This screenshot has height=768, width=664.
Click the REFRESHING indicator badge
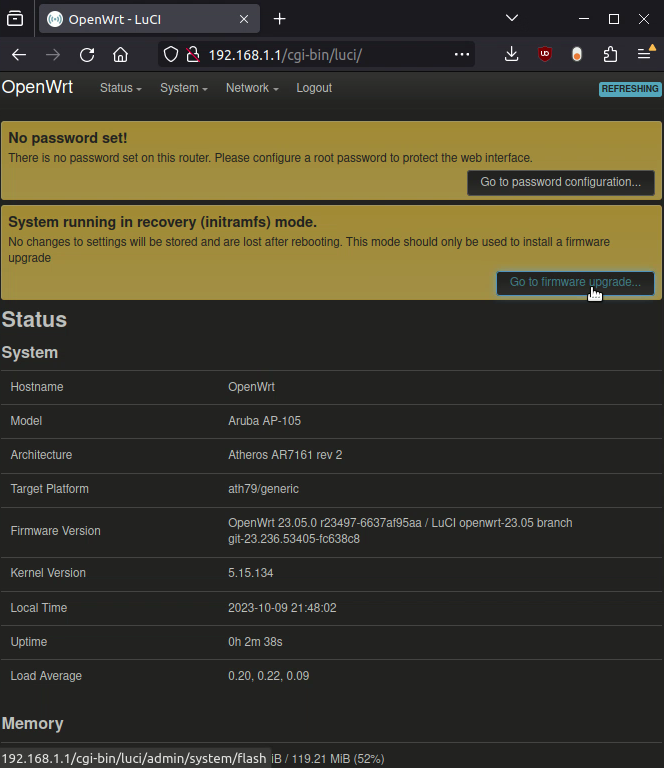(x=630, y=89)
